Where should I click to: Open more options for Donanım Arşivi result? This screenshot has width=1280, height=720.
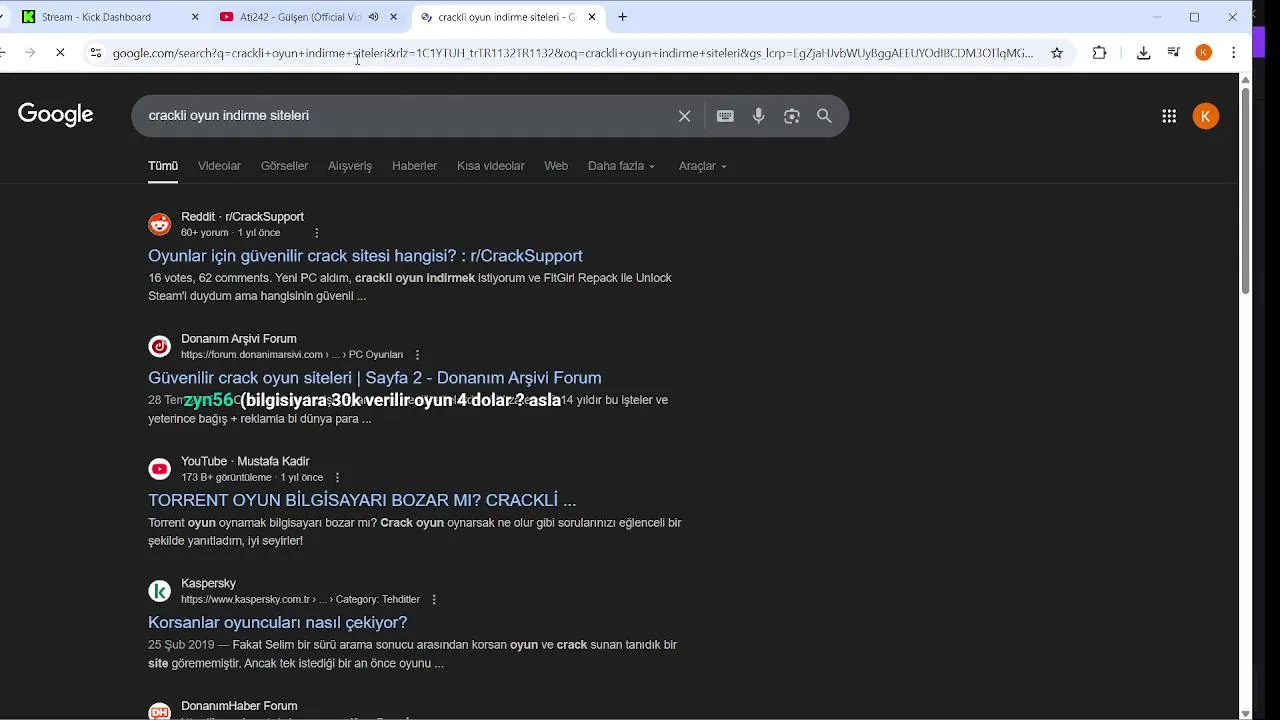[x=417, y=355]
